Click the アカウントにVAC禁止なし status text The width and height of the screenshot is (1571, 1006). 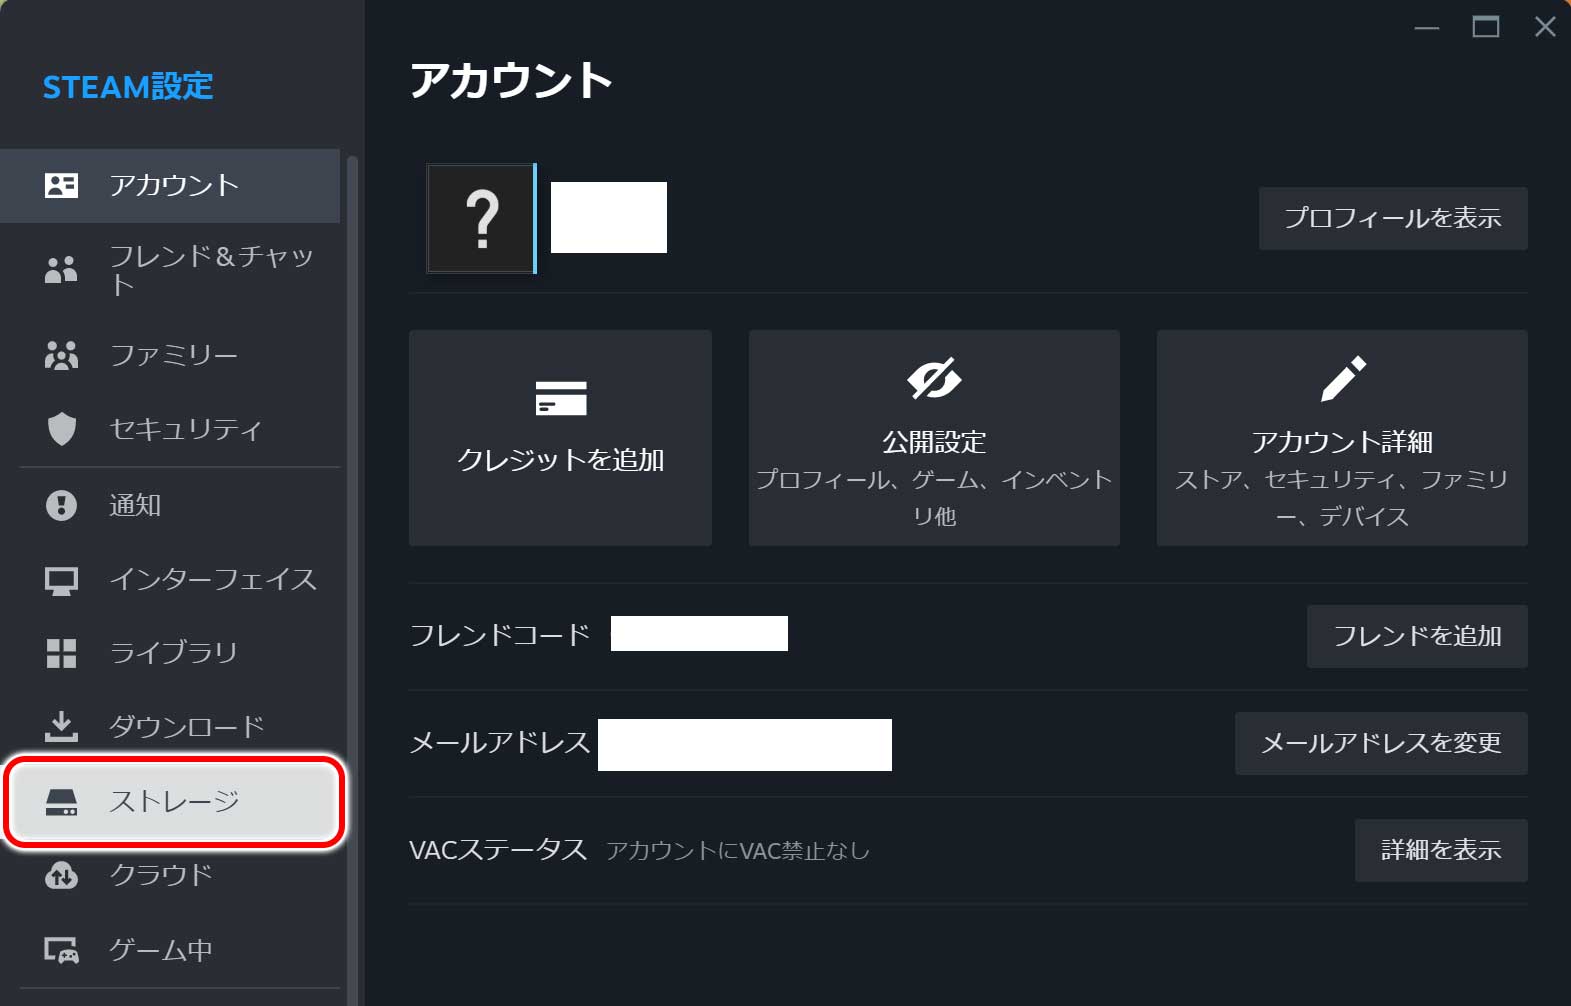(x=737, y=851)
